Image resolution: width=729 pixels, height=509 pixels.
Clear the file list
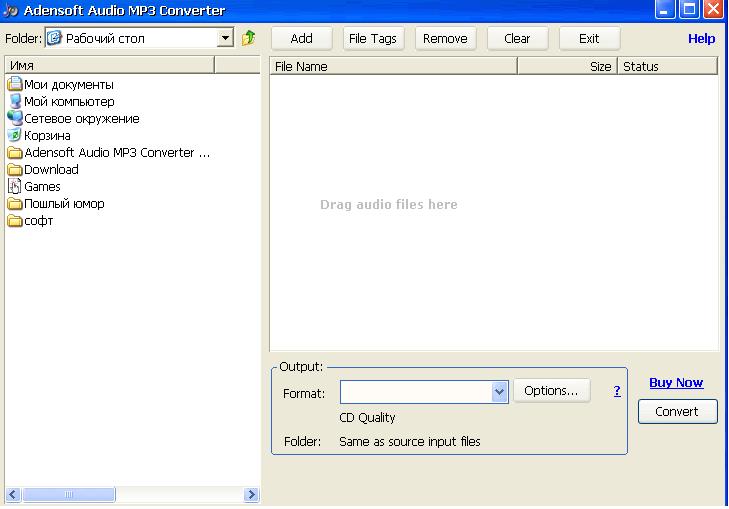(x=517, y=39)
